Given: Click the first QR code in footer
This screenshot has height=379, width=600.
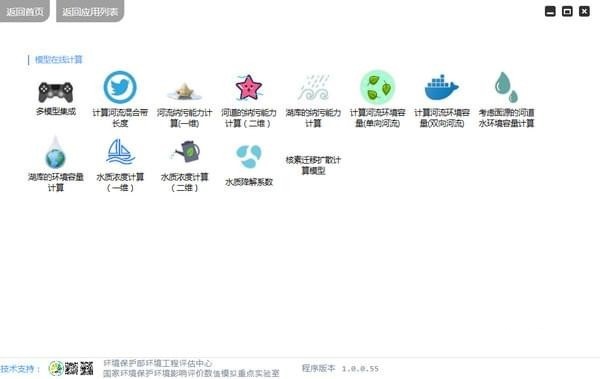Looking at the screenshot, I should (x=72, y=368).
